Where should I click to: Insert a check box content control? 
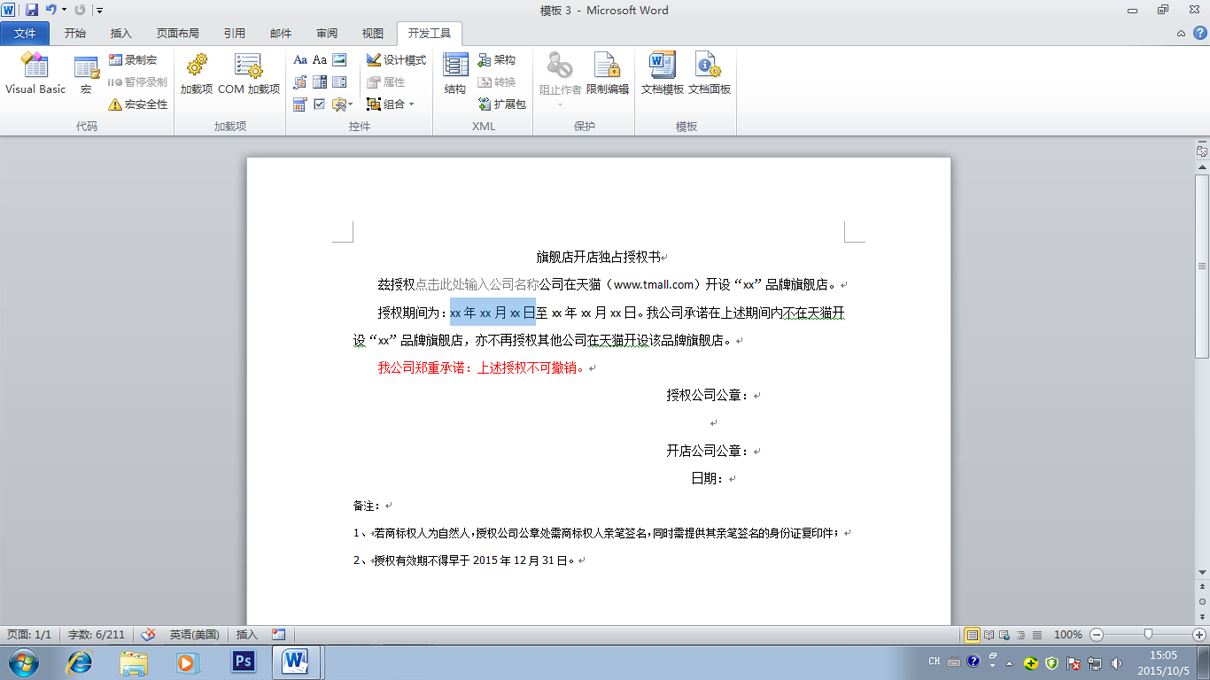tap(320, 104)
